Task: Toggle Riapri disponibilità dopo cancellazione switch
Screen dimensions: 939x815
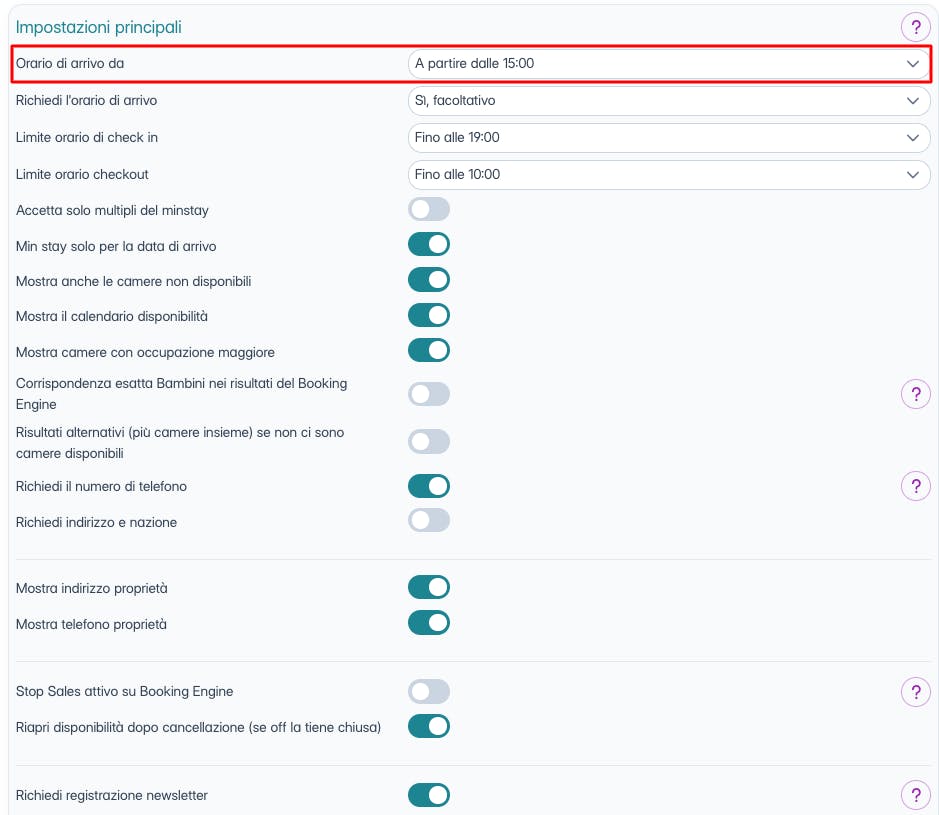Action: click(x=429, y=726)
